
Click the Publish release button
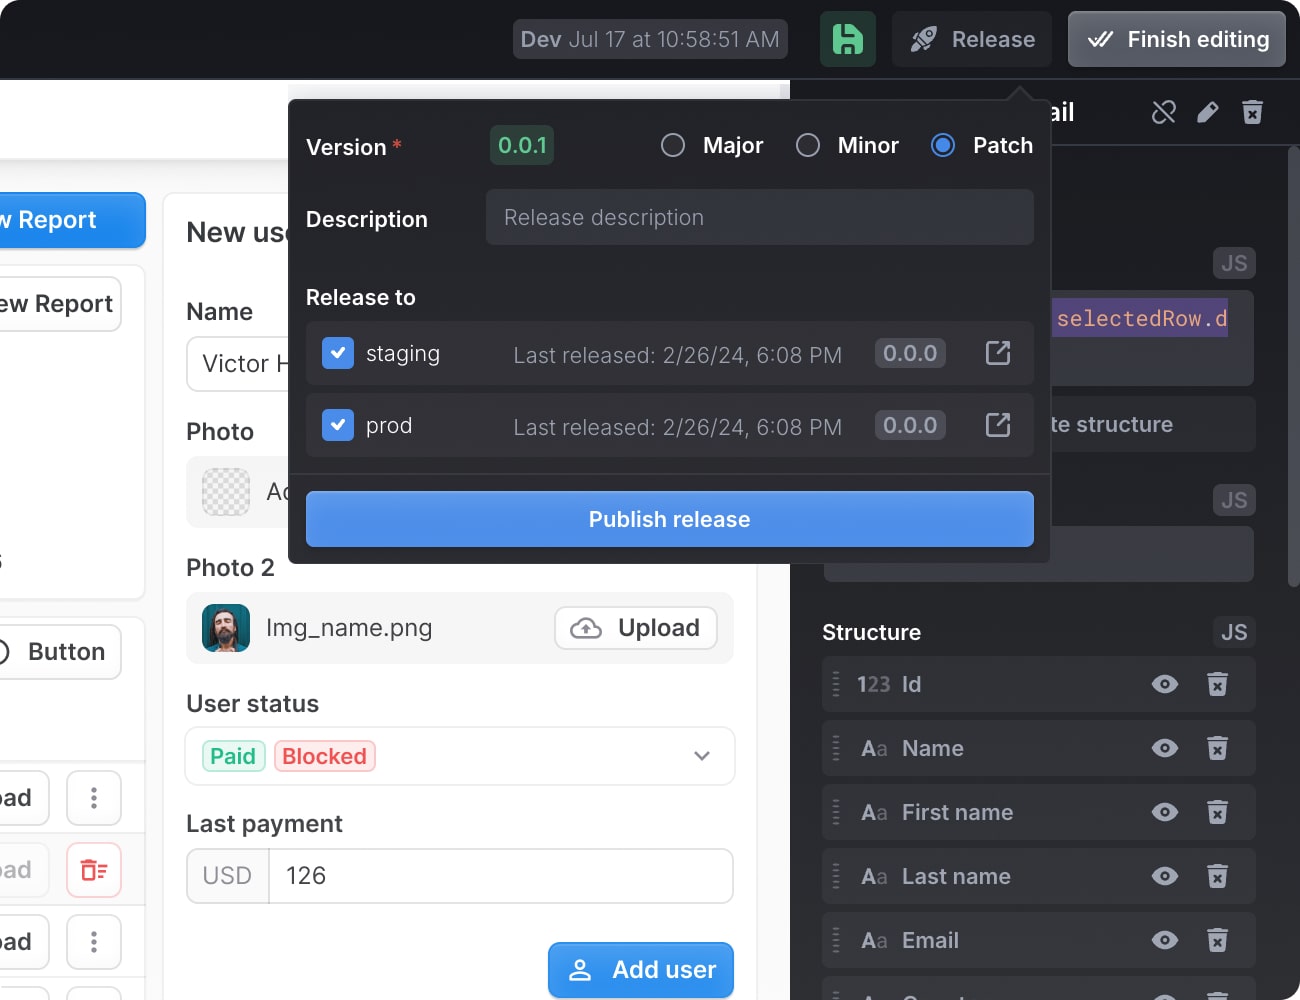[x=669, y=519]
